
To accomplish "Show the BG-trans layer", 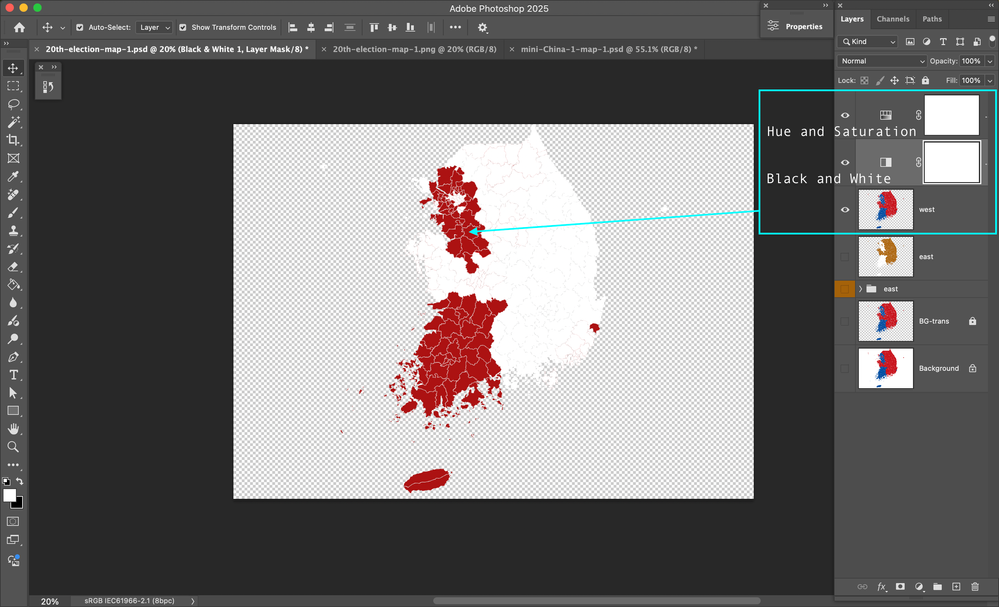I will coord(845,321).
